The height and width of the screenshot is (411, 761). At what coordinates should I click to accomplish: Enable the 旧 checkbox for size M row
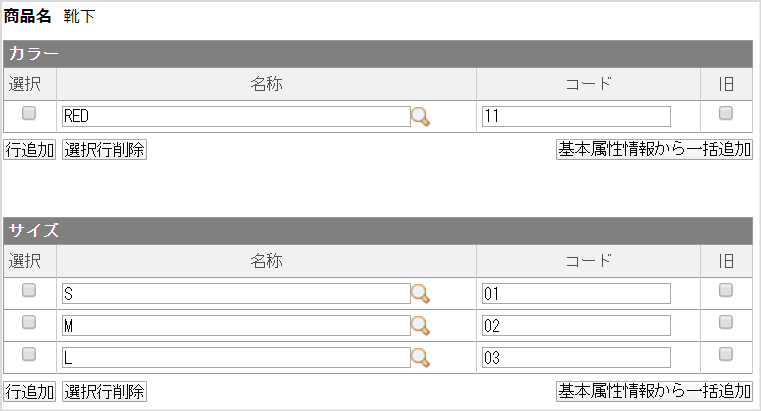tap(726, 322)
